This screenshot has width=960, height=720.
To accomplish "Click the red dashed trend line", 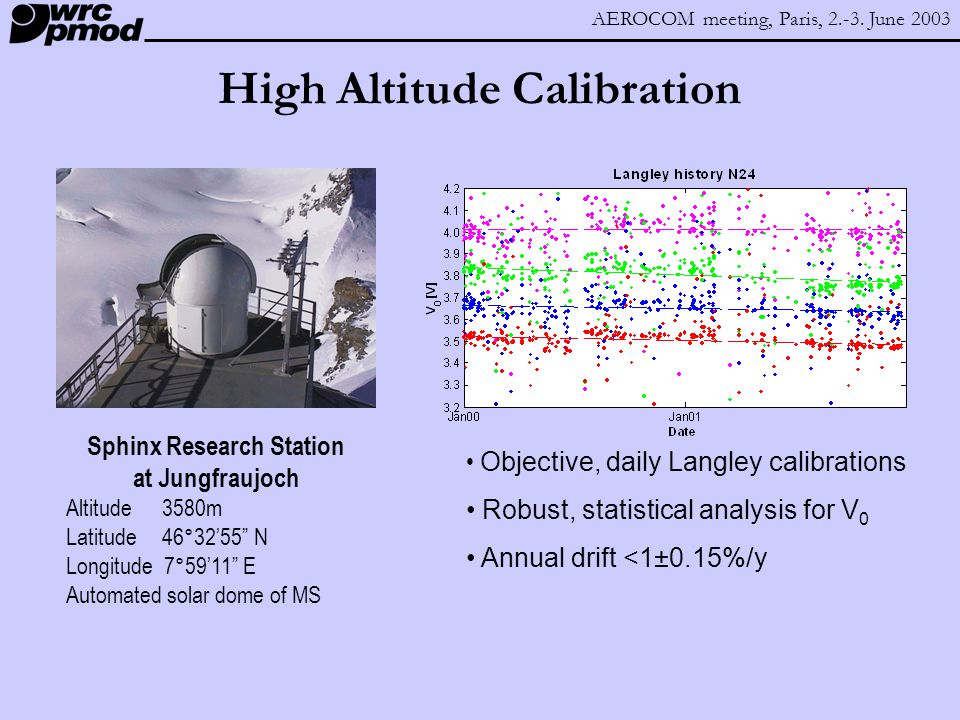I will pyautogui.click(x=685, y=340).
